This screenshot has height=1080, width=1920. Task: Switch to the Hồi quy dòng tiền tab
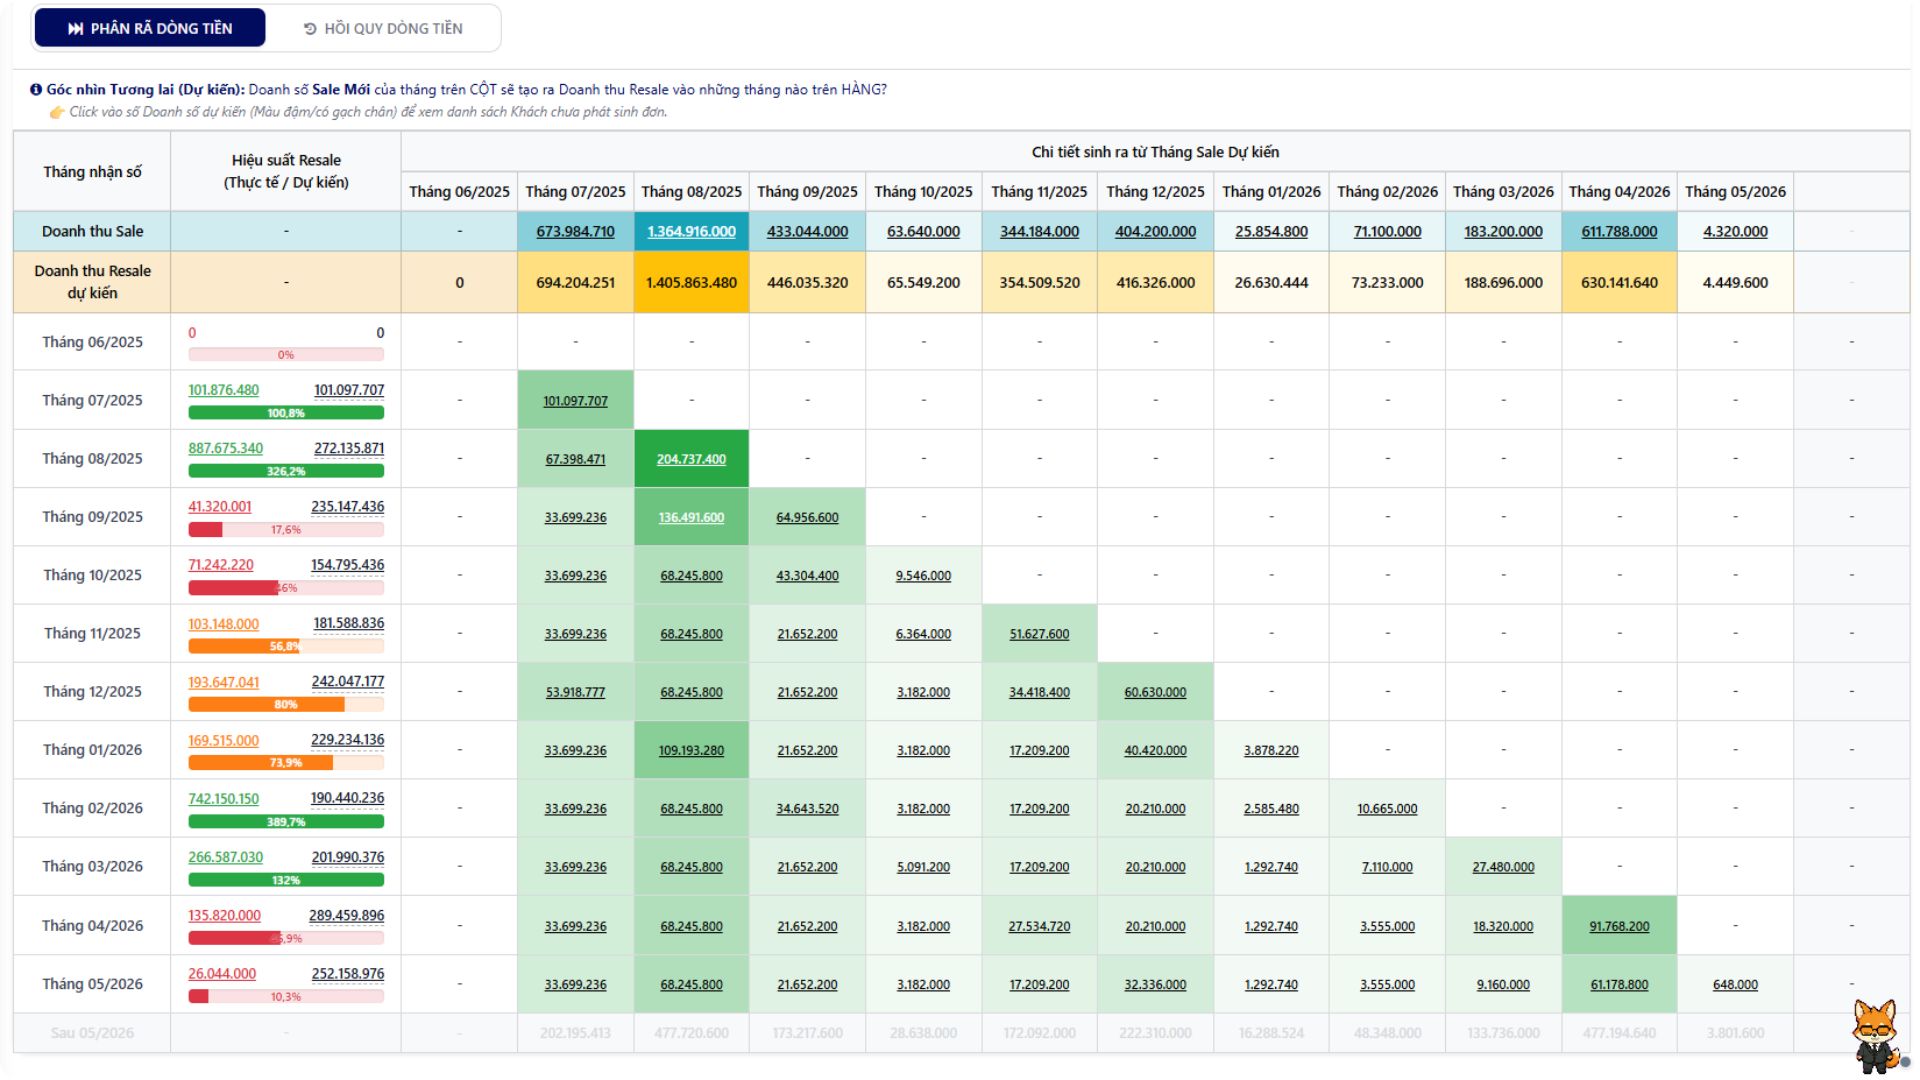click(383, 28)
